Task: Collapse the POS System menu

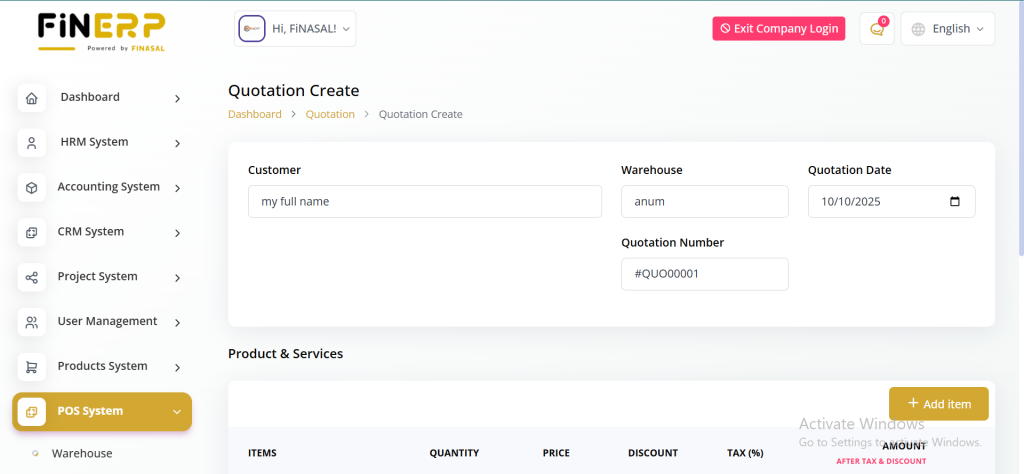Action: pos(176,412)
